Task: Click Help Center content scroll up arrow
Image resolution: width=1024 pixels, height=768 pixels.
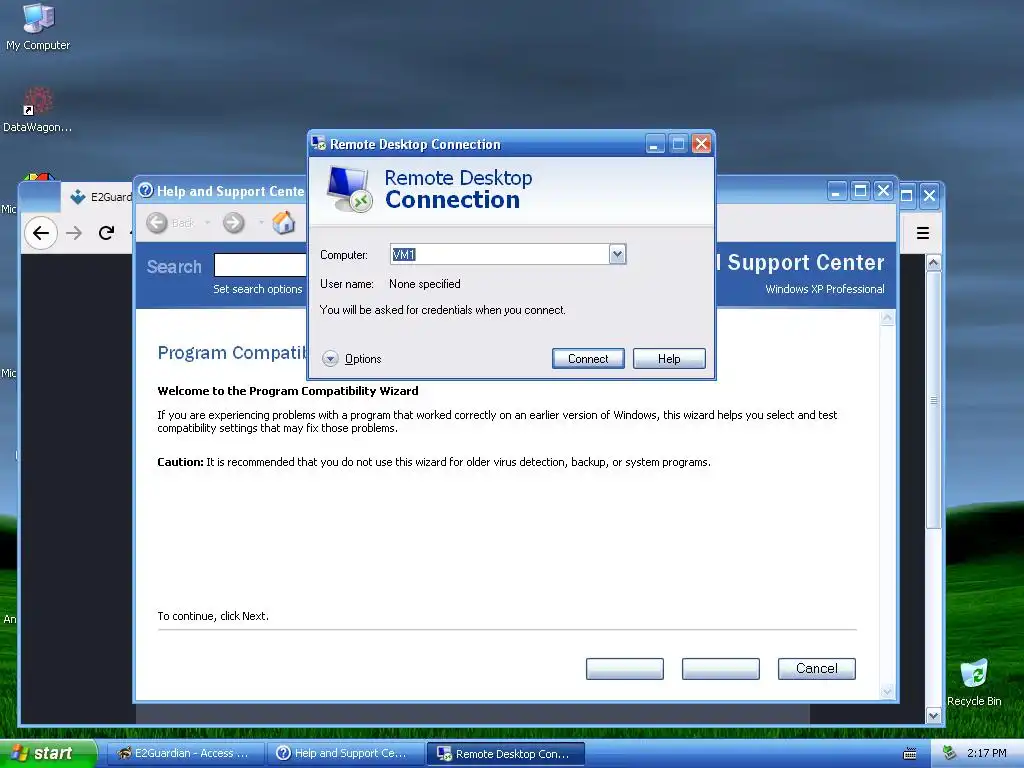Action: point(887,318)
